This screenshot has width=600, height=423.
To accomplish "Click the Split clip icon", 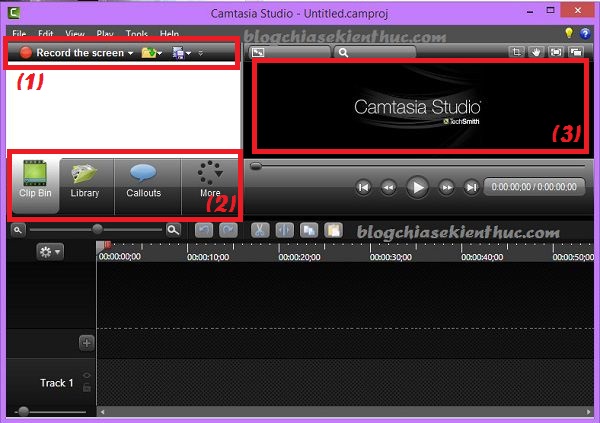I will tap(285, 230).
